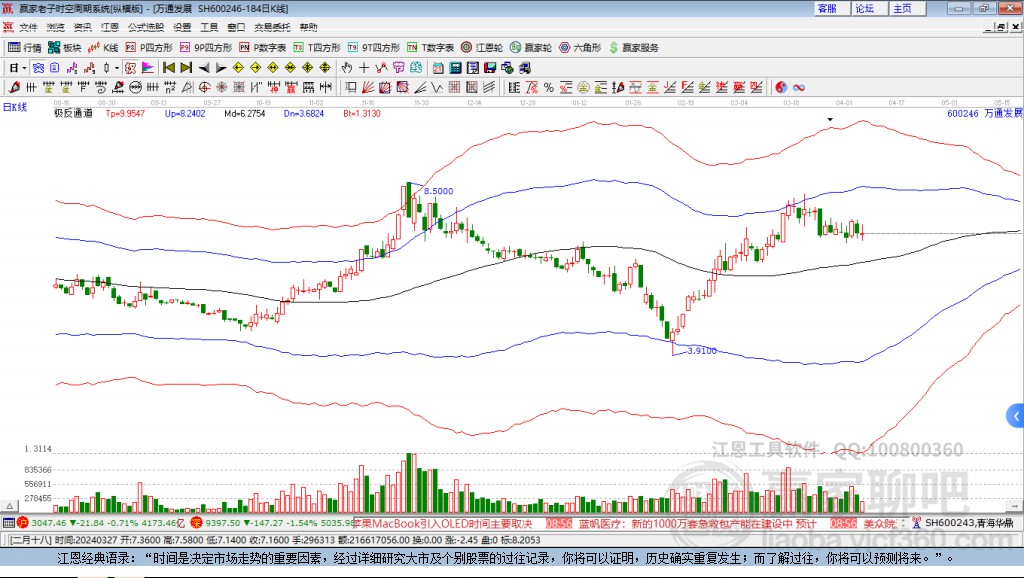Click the 客服 customer service button

[x=828, y=8]
